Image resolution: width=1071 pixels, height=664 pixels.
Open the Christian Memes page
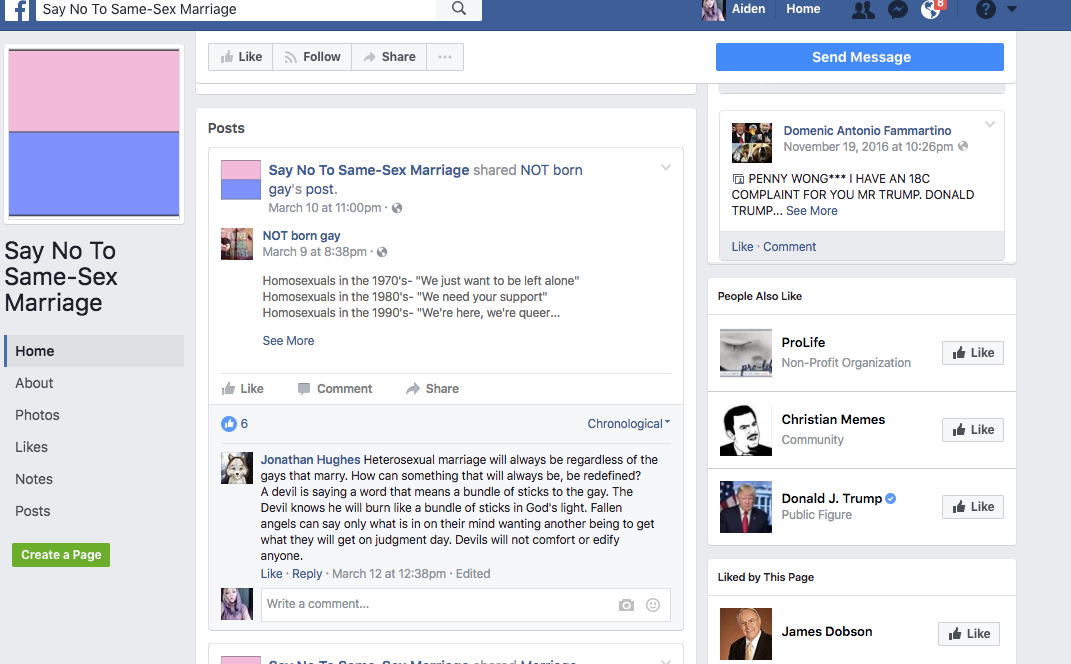click(833, 419)
